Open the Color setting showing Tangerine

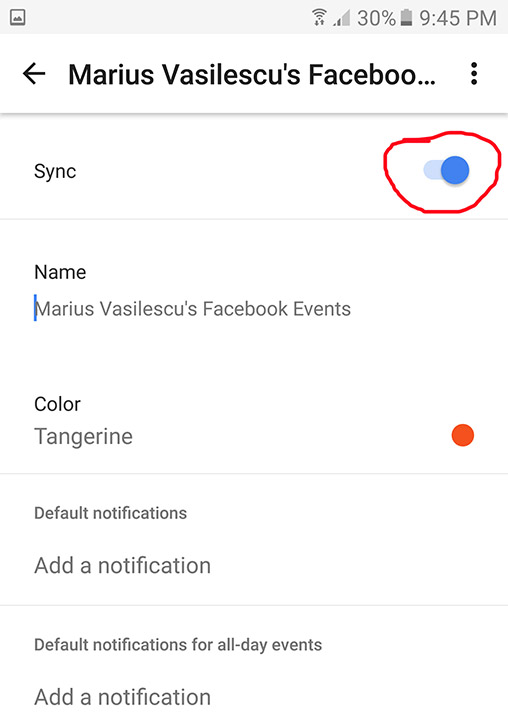coord(254,420)
